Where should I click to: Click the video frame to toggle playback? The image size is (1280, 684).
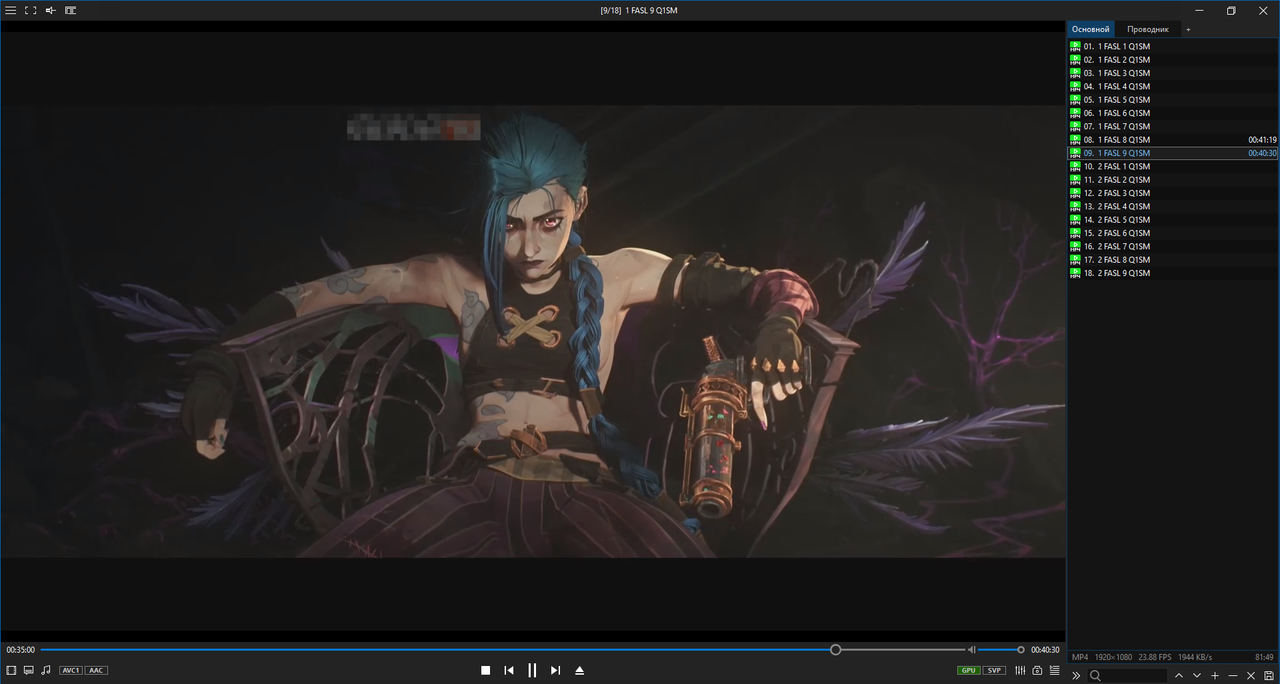click(x=532, y=330)
